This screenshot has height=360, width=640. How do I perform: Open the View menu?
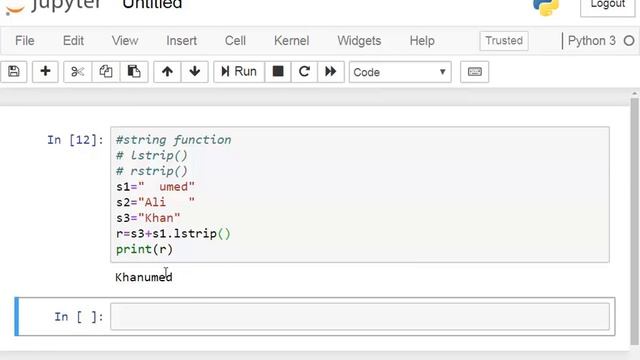click(125, 41)
